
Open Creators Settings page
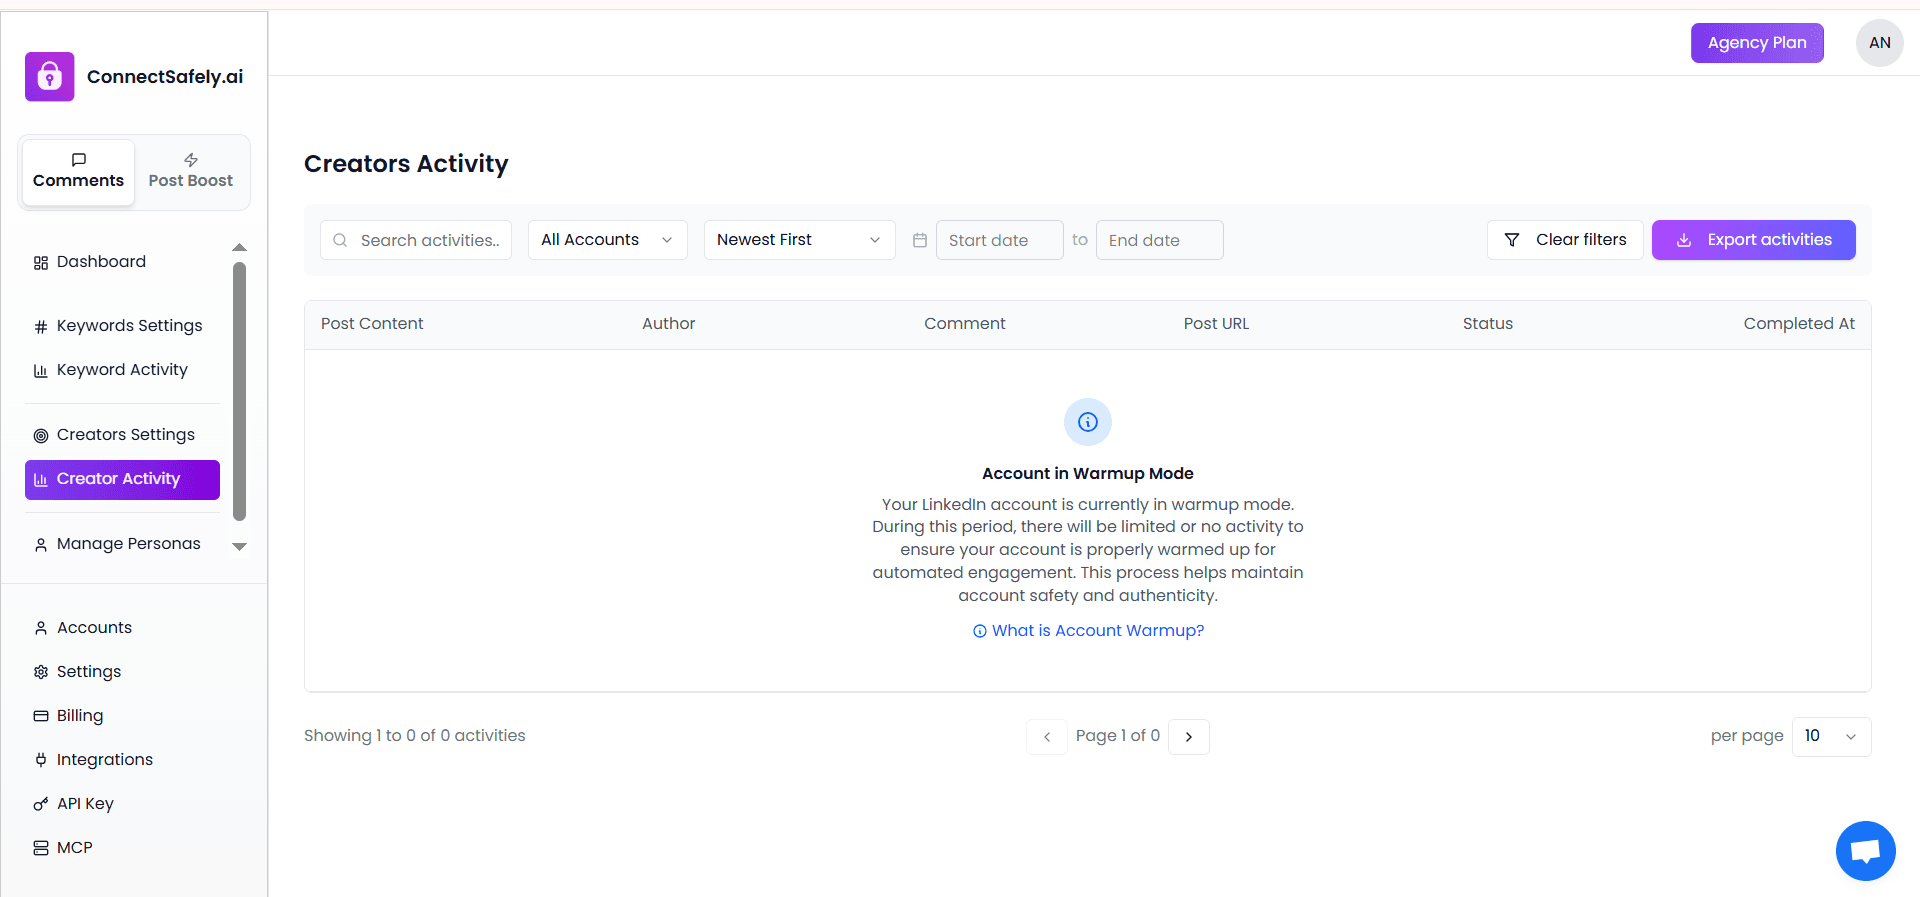click(122, 435)
